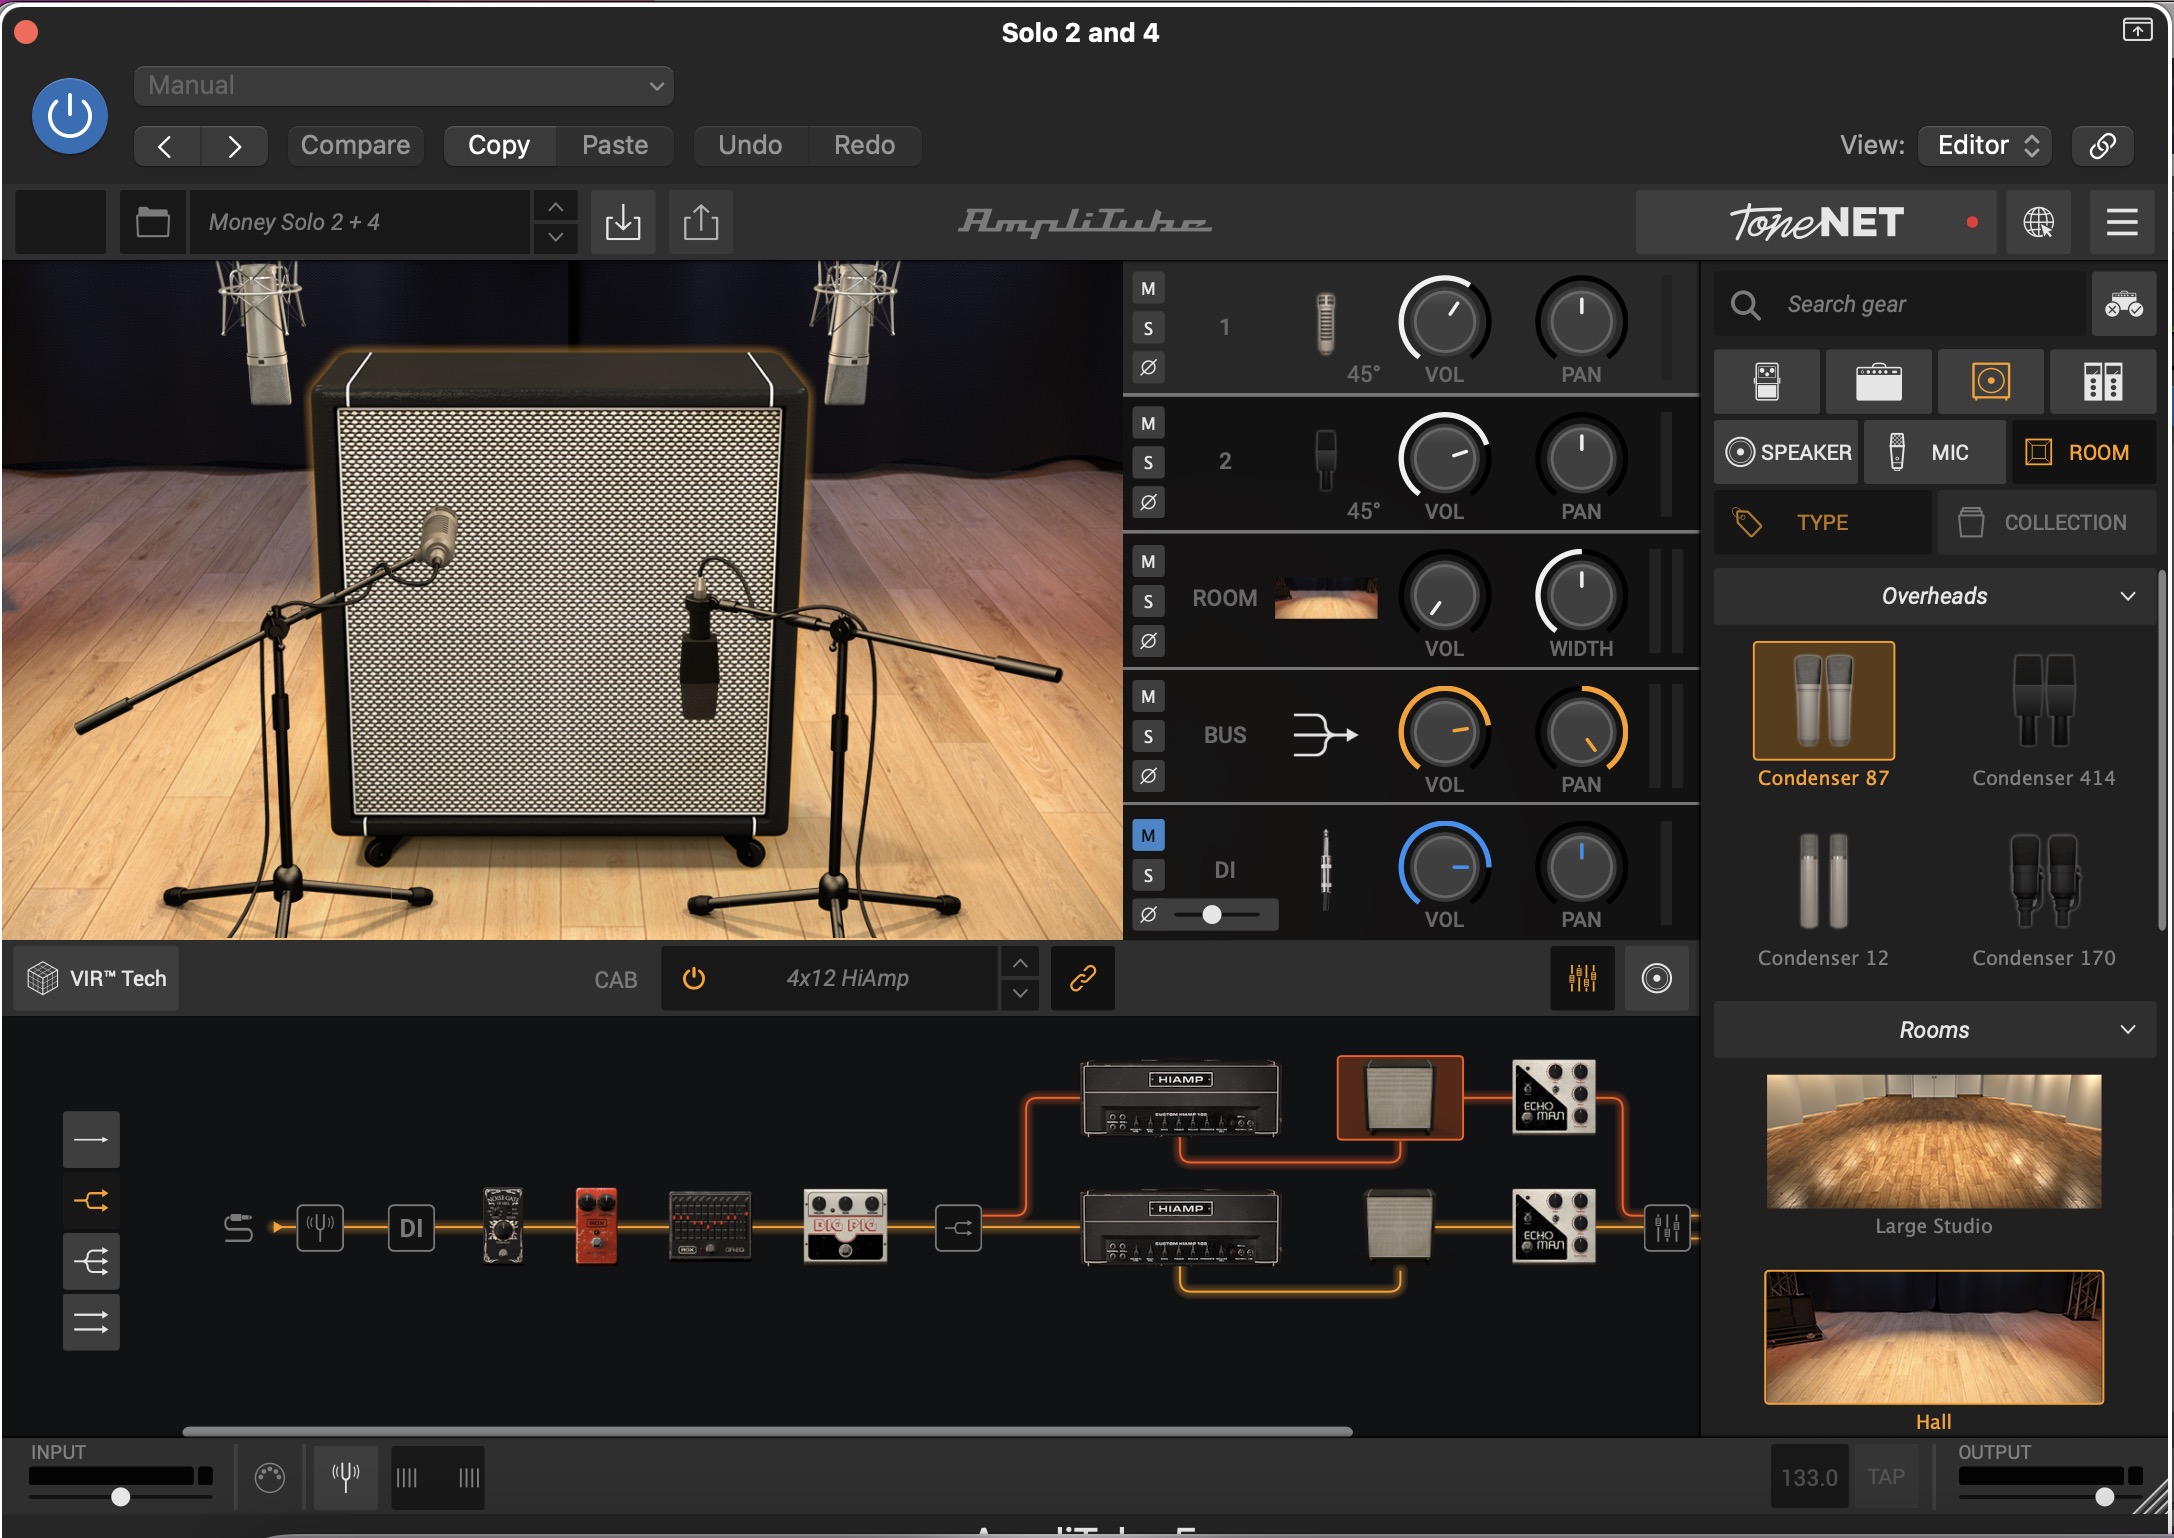Mute mic channel 1
Viewport: 2174px width, 1538px height.
click(1148, 289)
